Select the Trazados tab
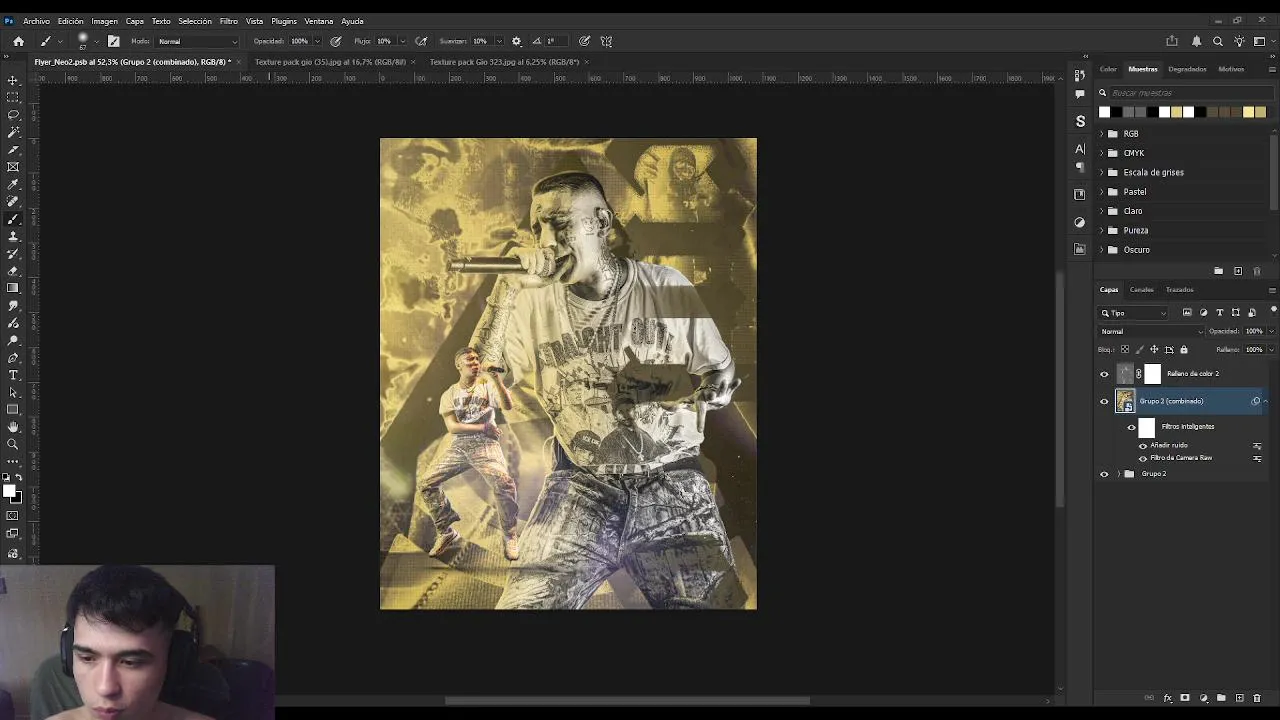The height and width of the screenshot is (720, 1280). click(1180, 290)
